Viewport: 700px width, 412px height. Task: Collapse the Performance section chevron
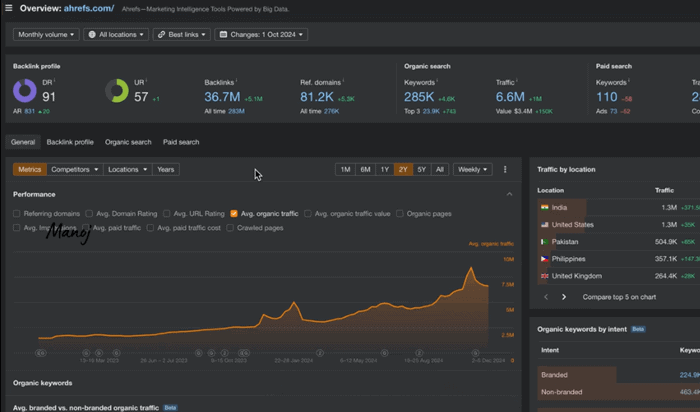click(x=509, y=194)
